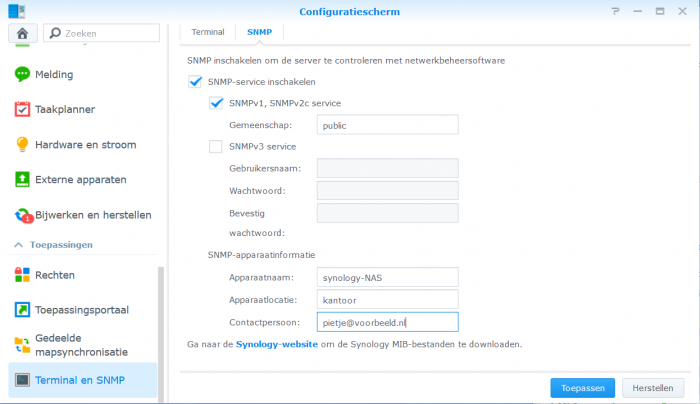Click the Toepassen button
700x404 pixels.
[x=582, y=387]
